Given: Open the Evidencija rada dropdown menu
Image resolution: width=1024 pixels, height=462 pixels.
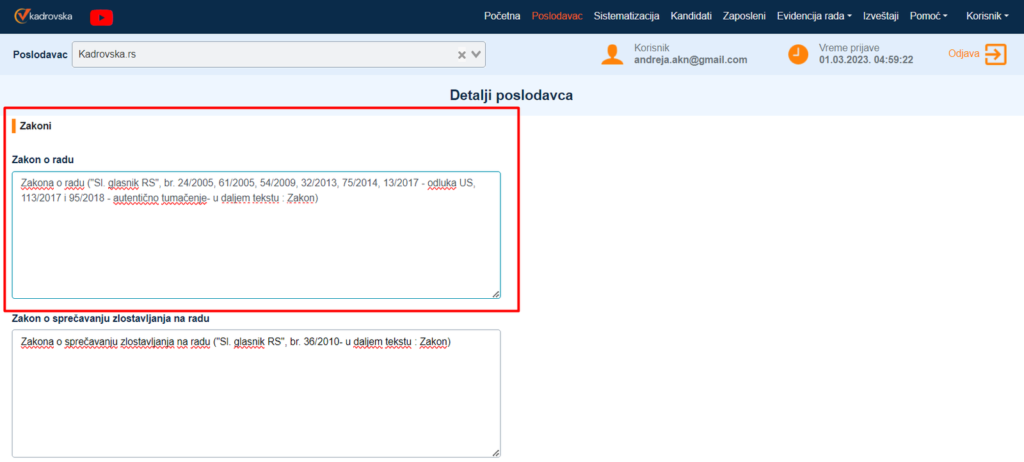Looking at the screenshot, I should [x=814, y=17].
